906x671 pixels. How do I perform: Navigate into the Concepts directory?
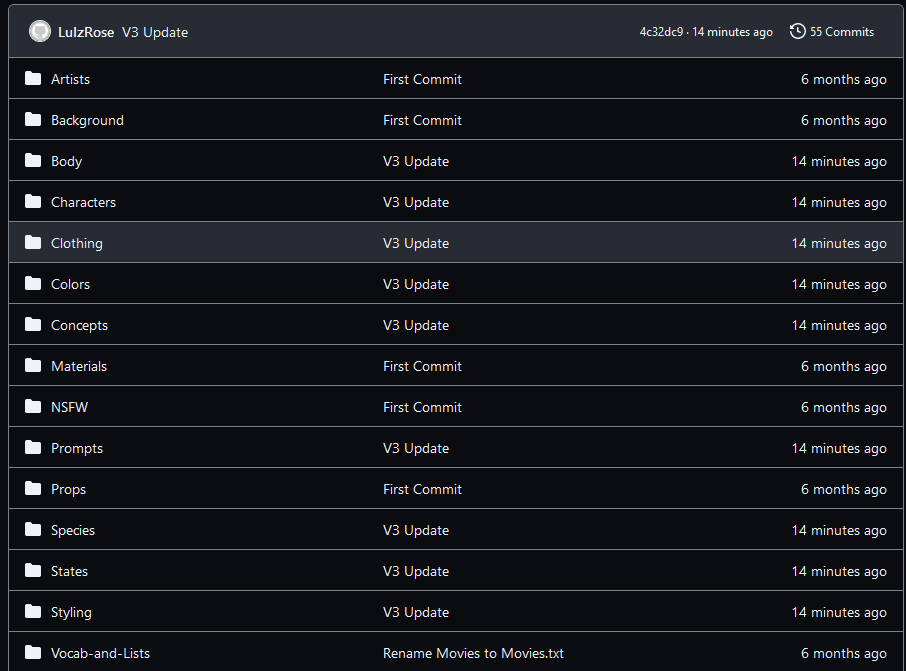click(79, 325)
